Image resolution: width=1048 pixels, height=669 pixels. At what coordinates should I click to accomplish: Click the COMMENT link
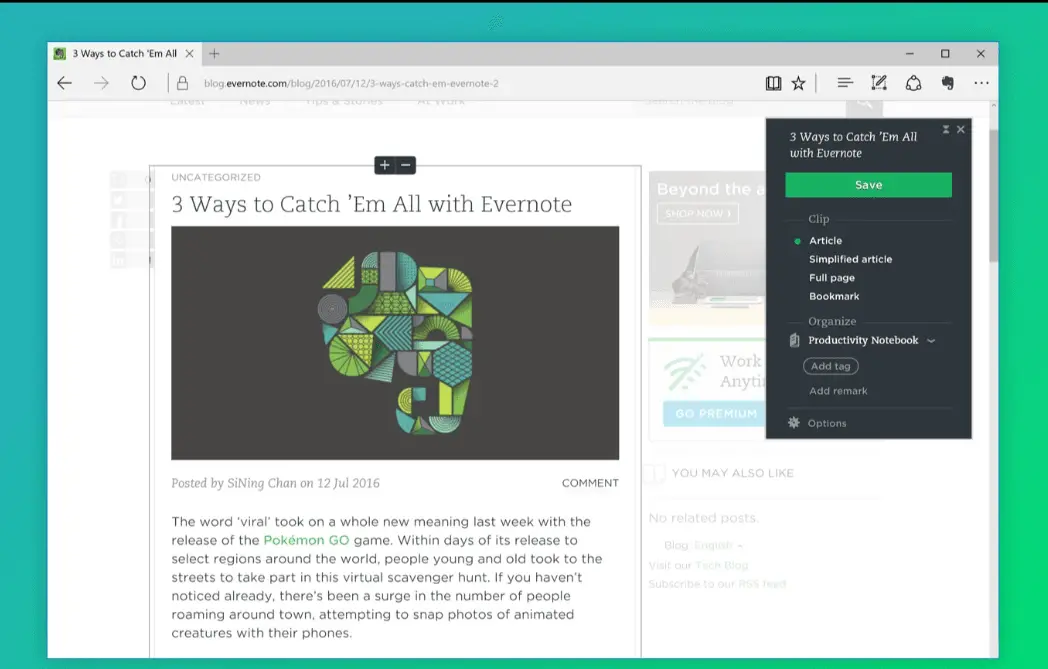pyautogui.click(x=590, y=483)
